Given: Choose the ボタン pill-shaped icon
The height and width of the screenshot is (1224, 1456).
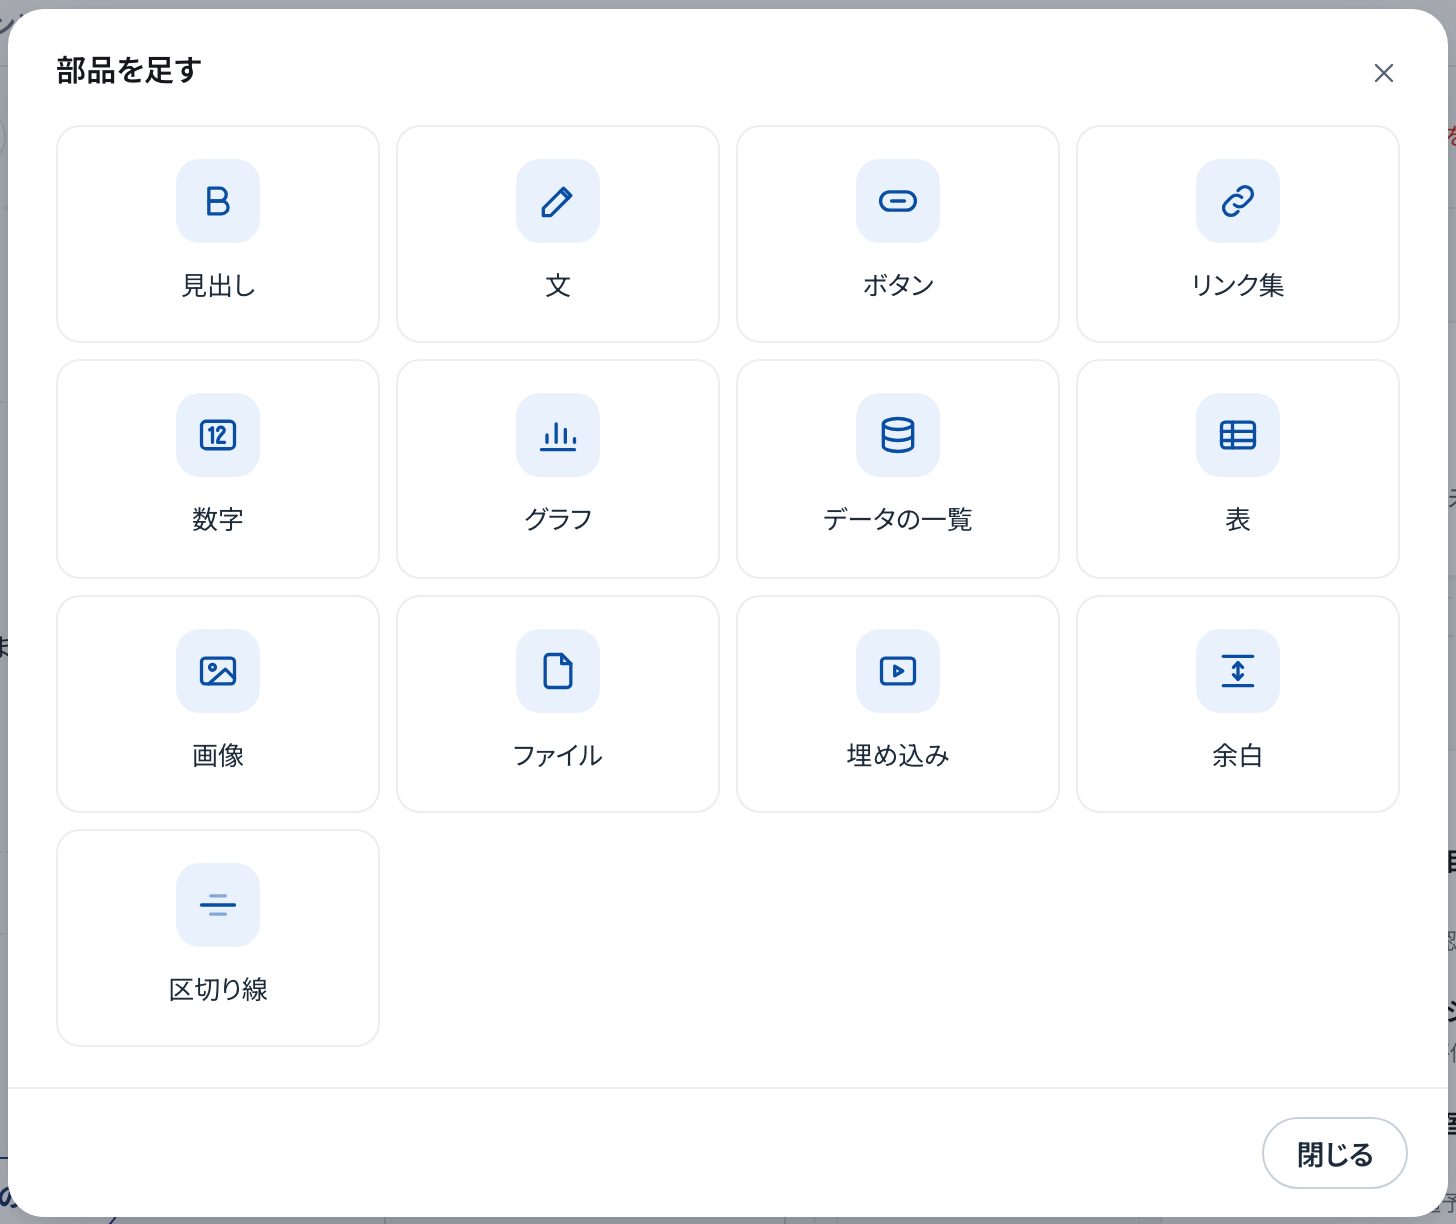Looking at the screenshot, I should (x=898, y=201).
